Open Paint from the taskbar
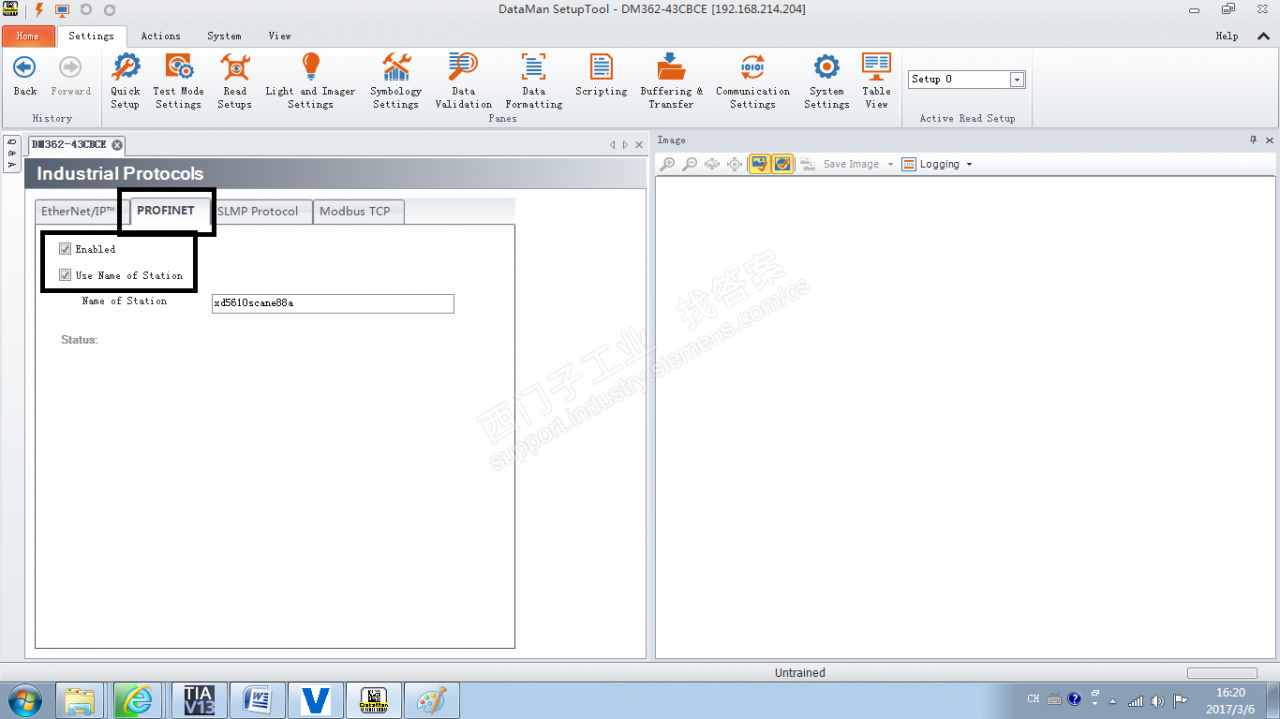Screen dimensions: 1280x719 click(x=433, y=699)
